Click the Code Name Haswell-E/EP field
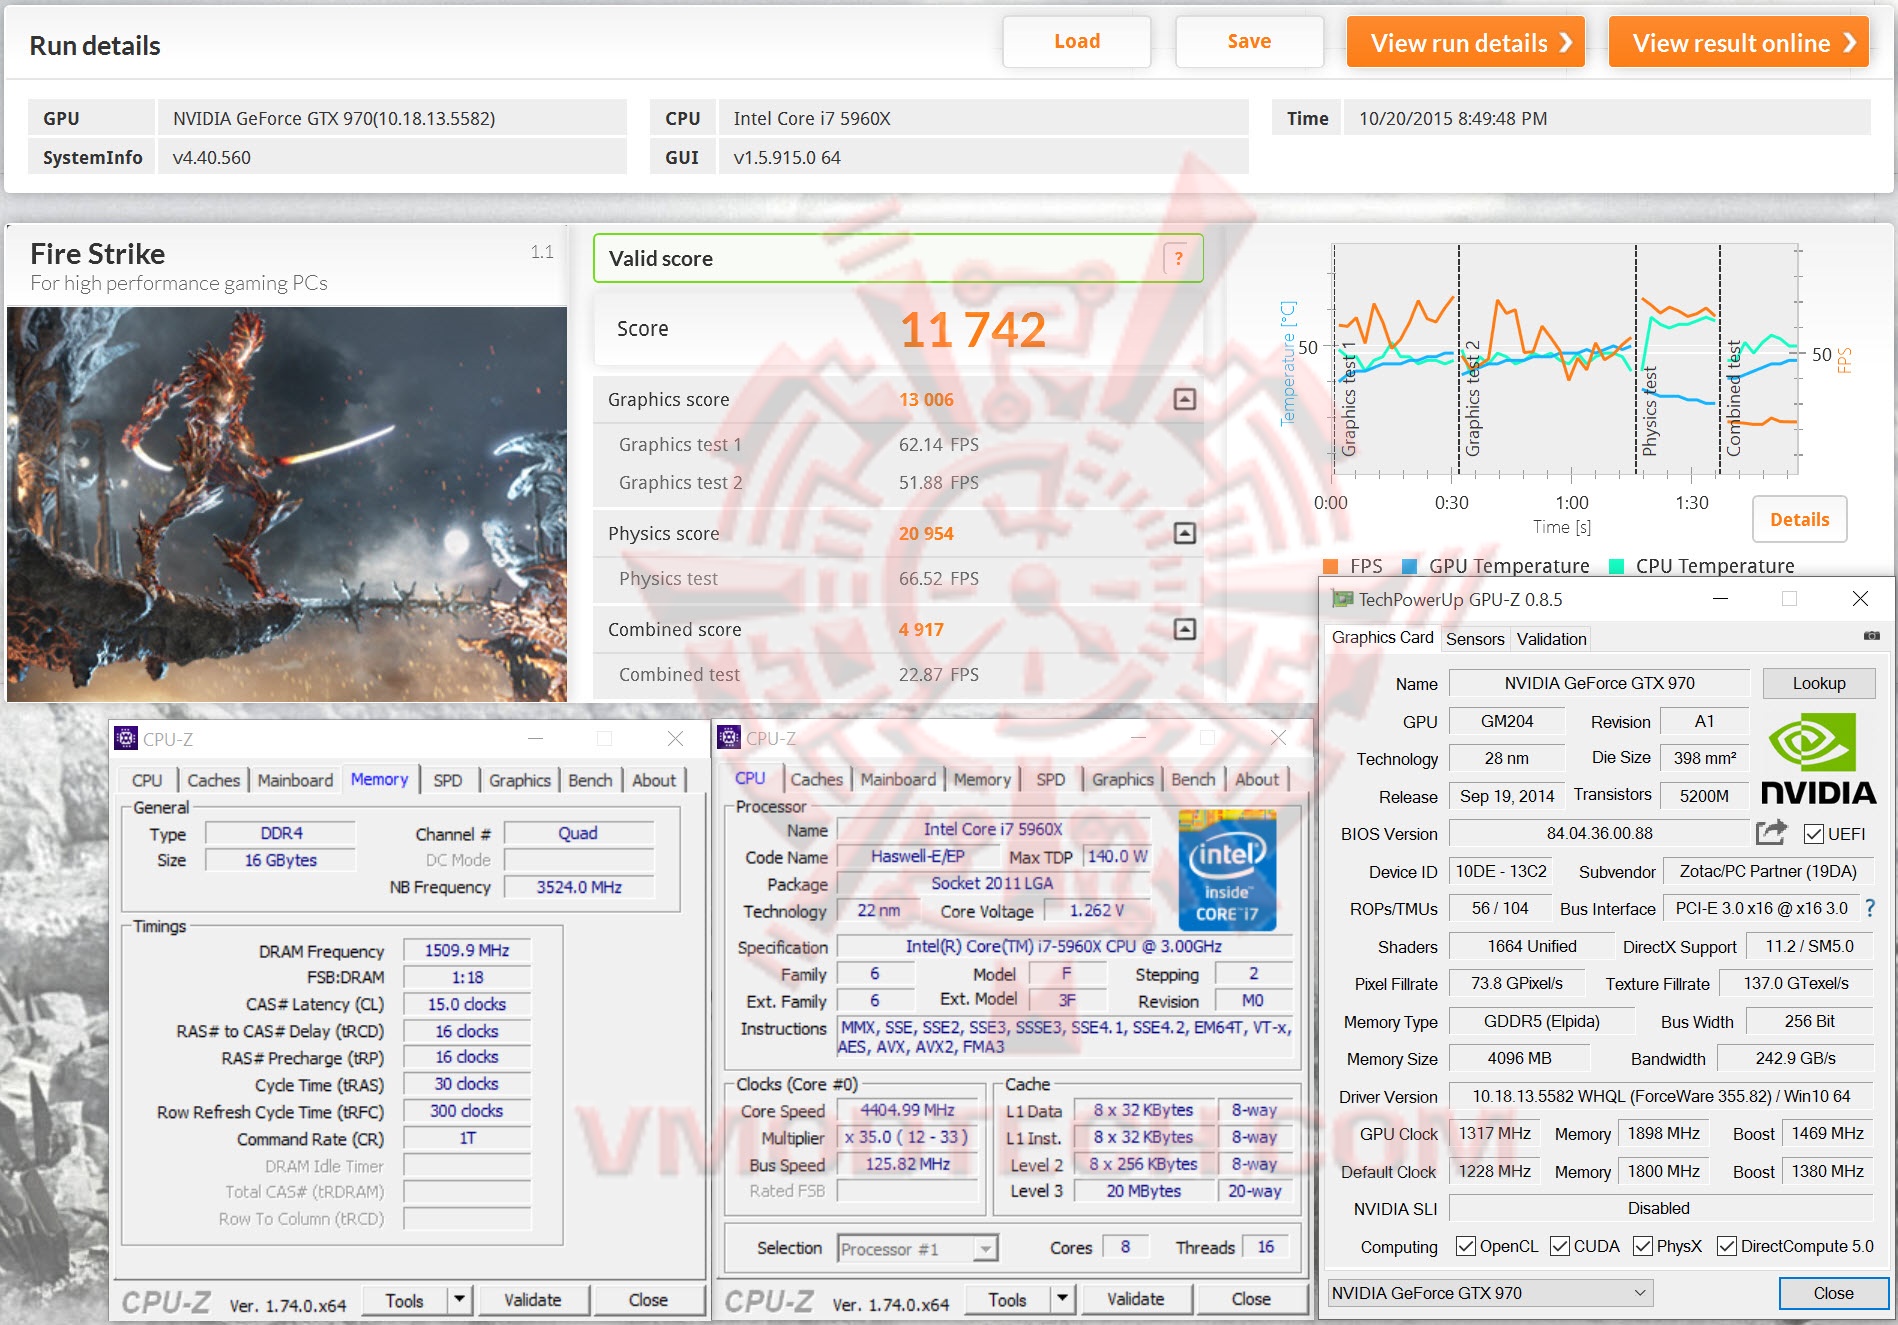 point(917,856)
